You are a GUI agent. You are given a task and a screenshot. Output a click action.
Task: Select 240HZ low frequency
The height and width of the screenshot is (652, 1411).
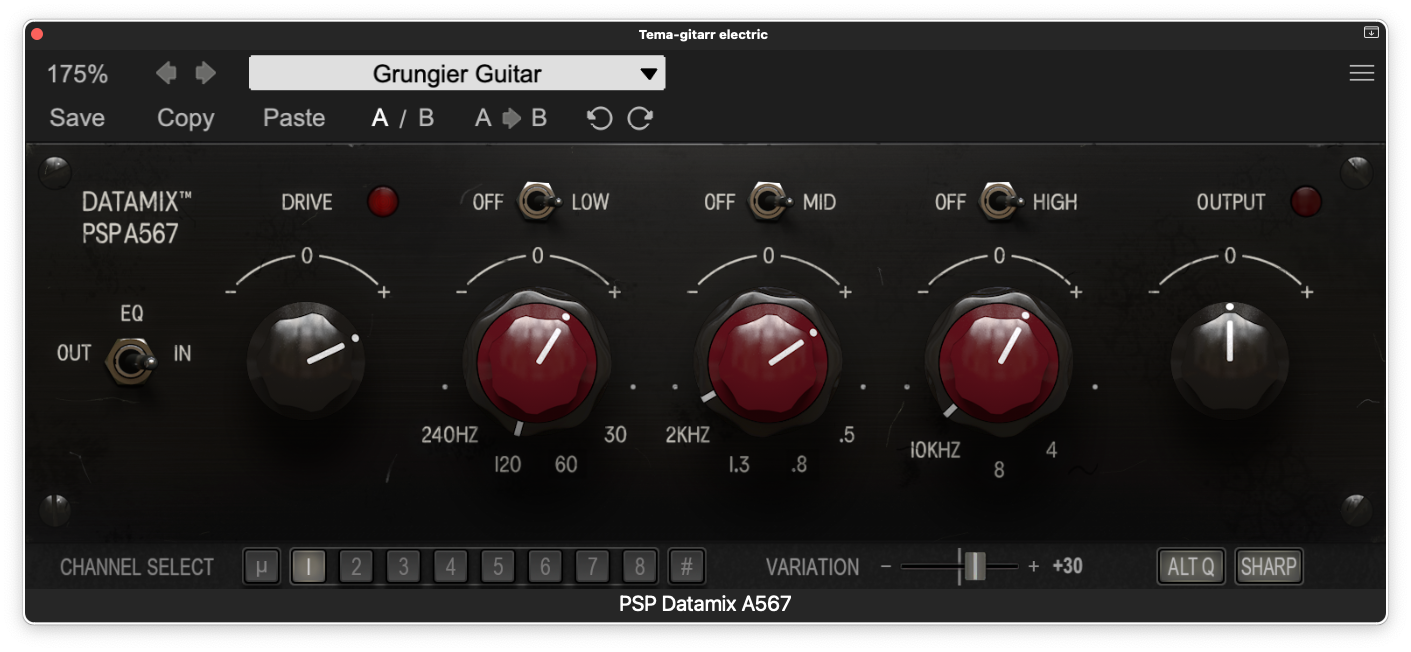(x=449, y=435)
